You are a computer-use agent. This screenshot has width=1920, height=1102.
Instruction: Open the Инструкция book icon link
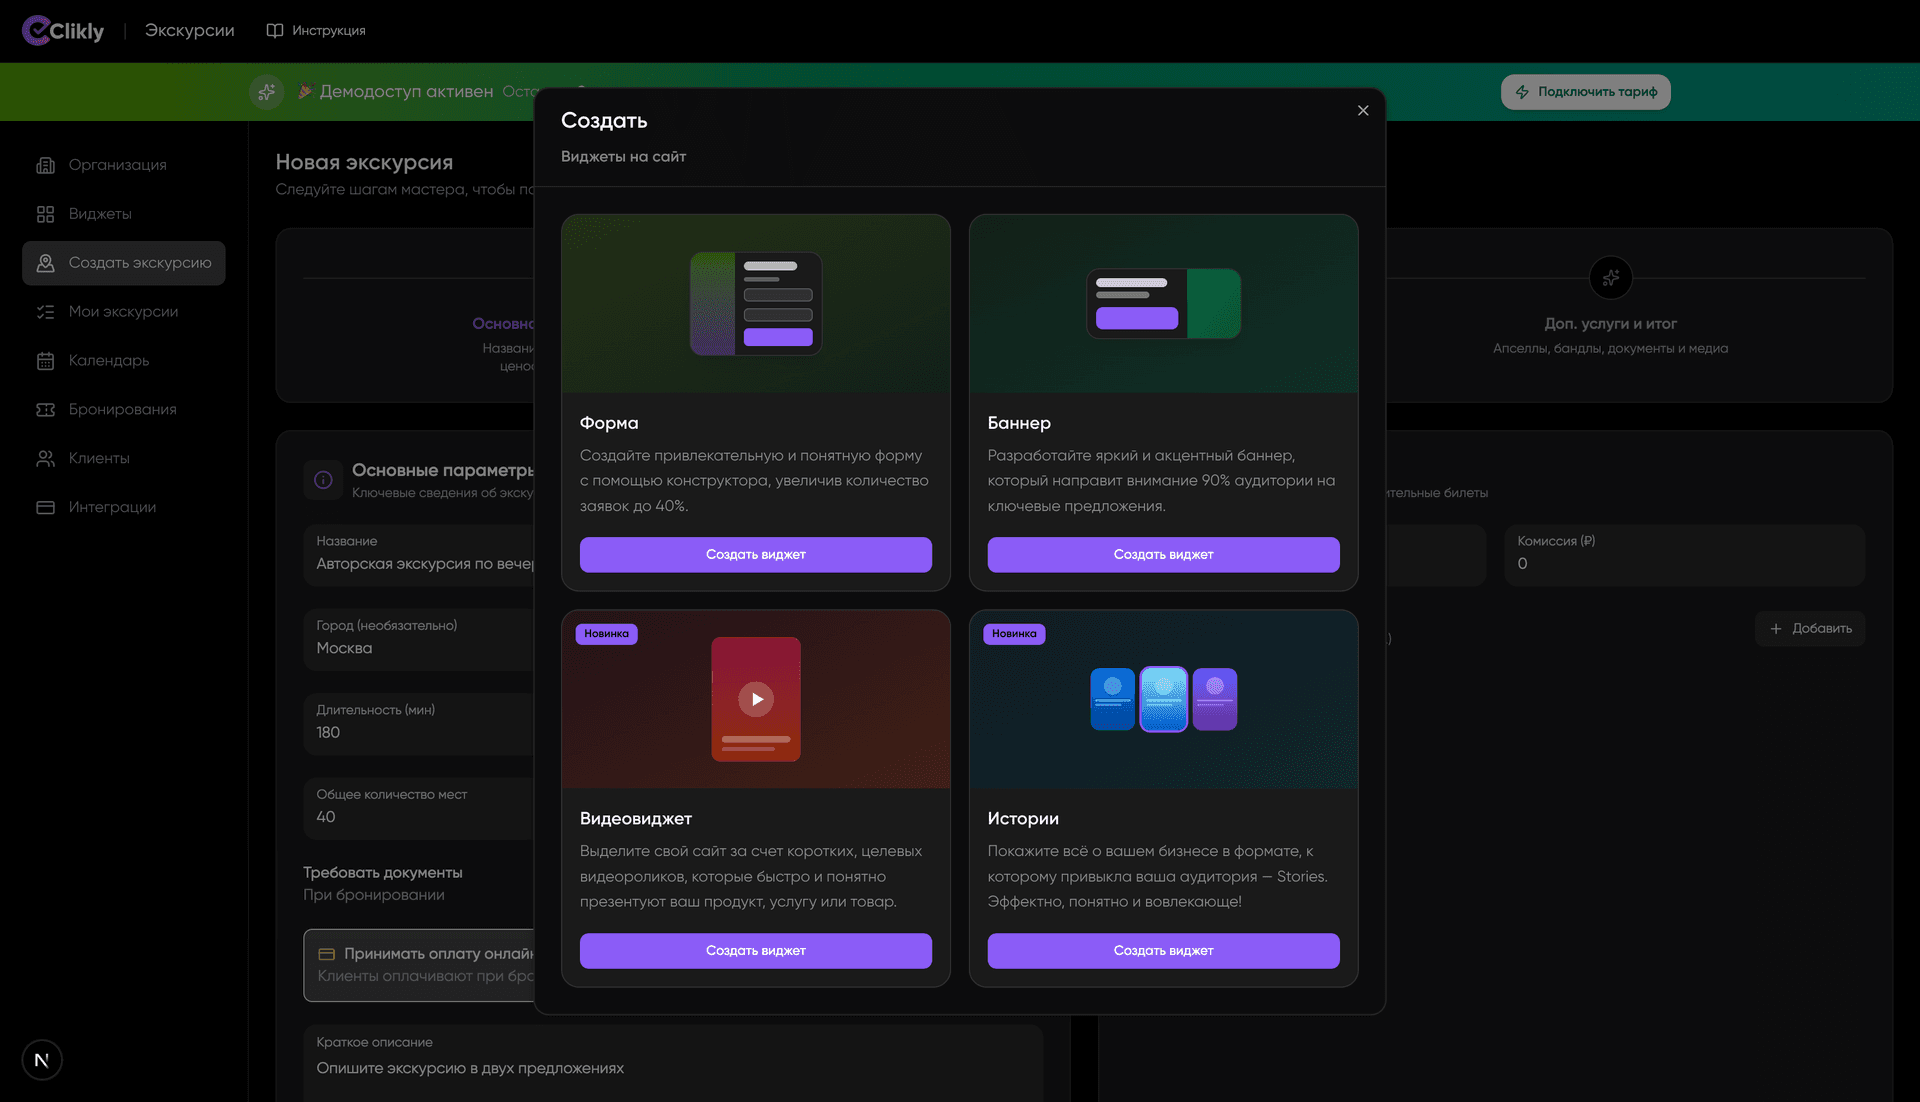click(274, 31)
